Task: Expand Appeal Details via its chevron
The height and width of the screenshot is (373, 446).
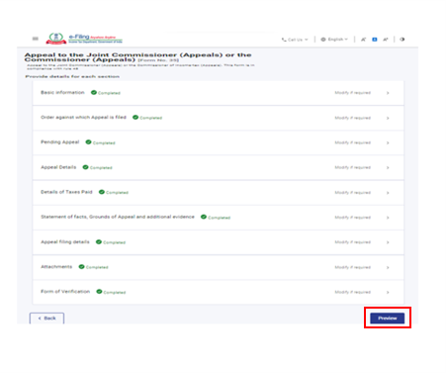Action: click(x=388, y=168)
